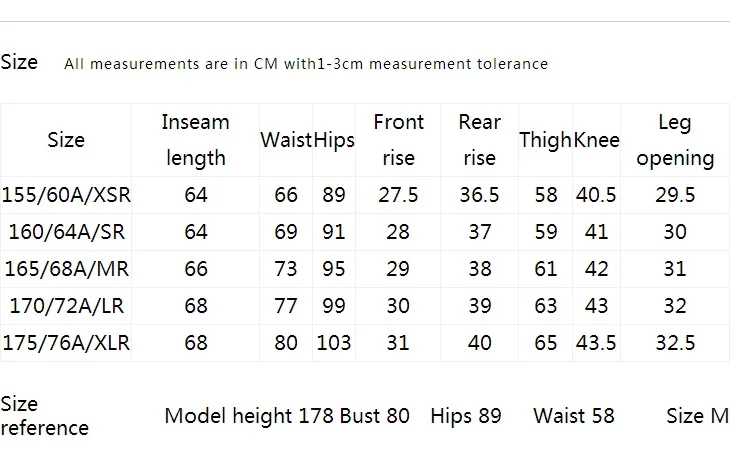Click the Rear rise column header
This screenshot has height=474, width=731.
tap(479, 140)
